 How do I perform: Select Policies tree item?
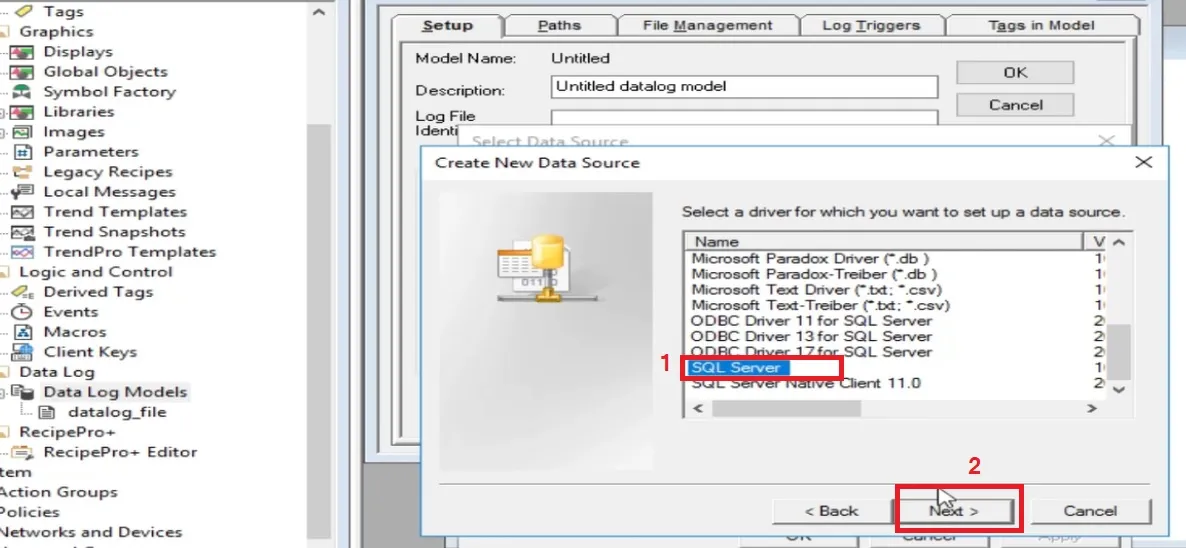(29, 512)
